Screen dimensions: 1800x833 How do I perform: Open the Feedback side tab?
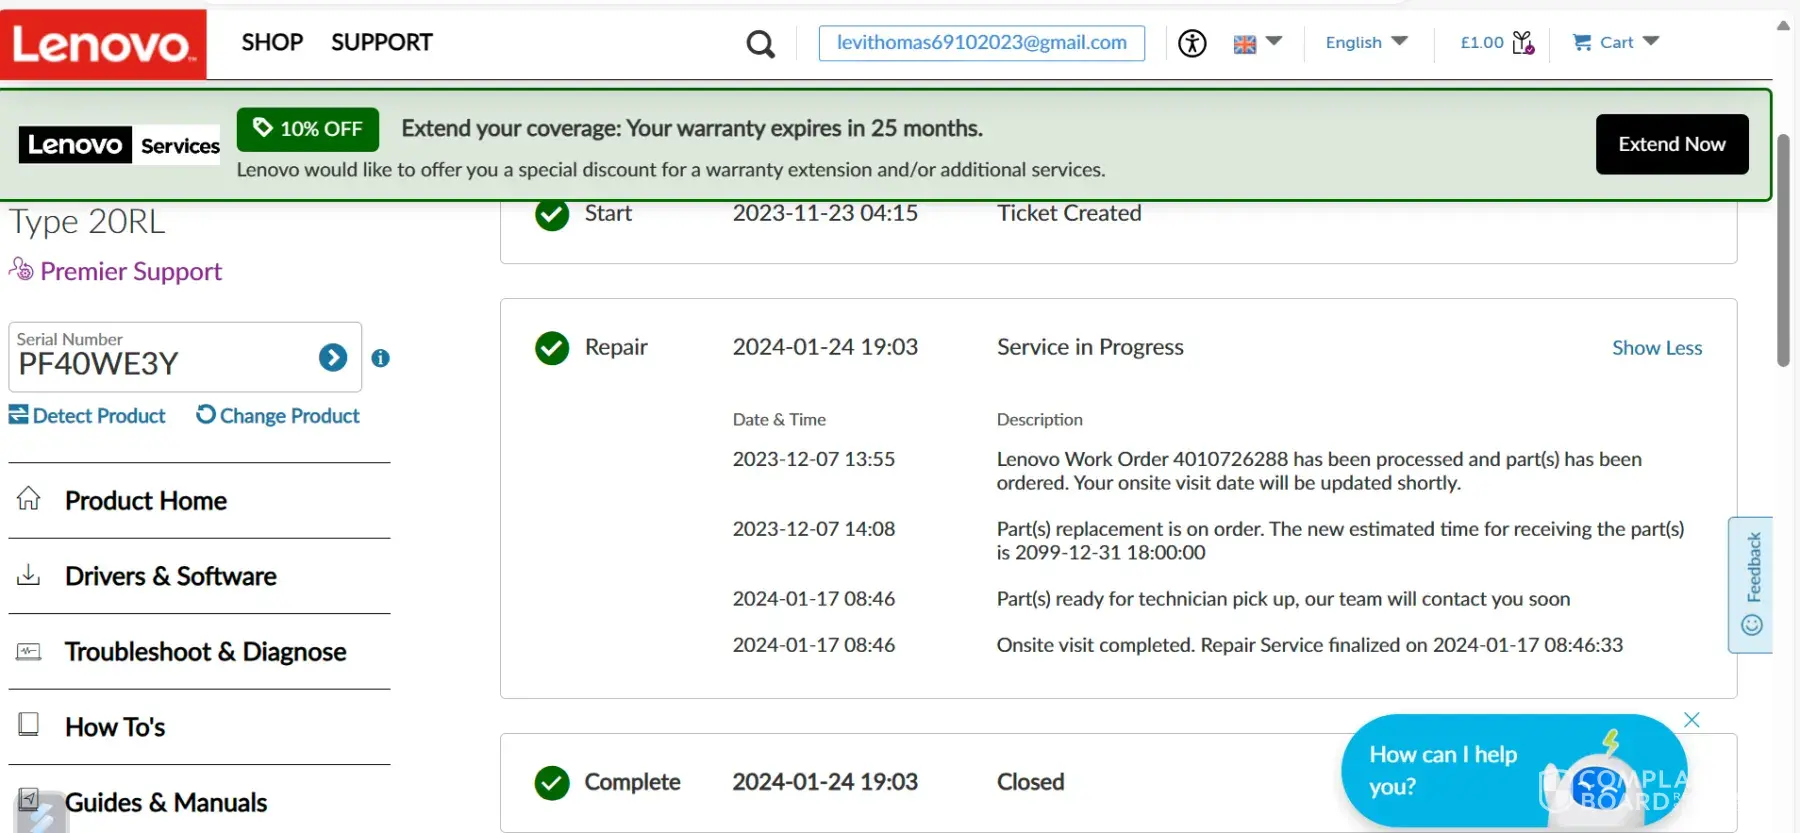[1751, 585]
